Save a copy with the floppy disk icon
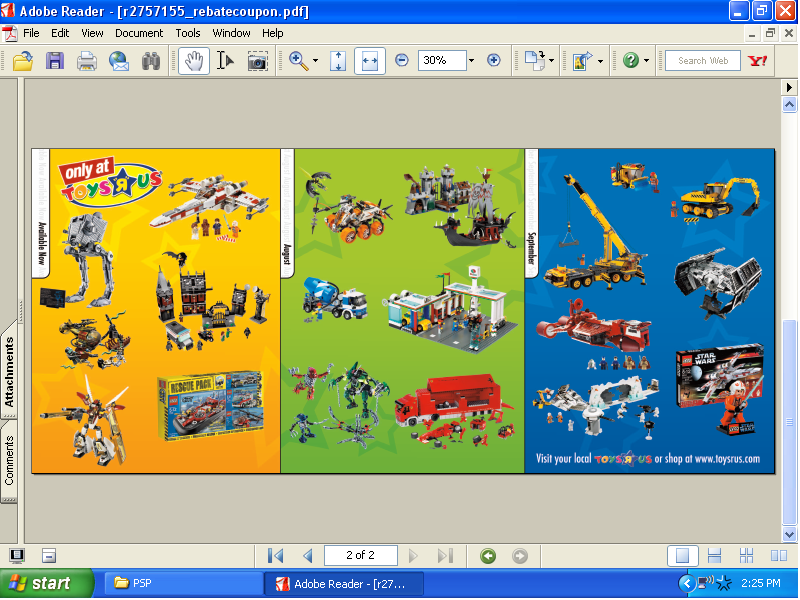 pos(55,61)
